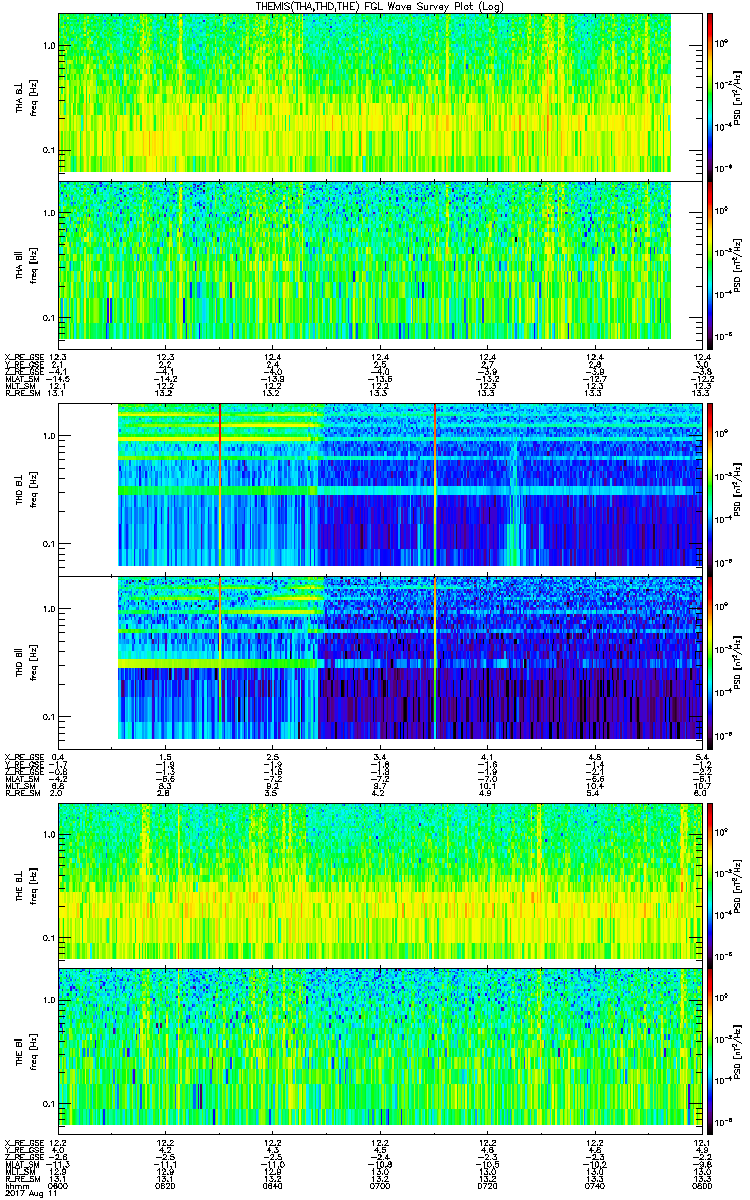
Task: Click the X_RE_GSE row label below THA panels
Action: pos(22,357)
